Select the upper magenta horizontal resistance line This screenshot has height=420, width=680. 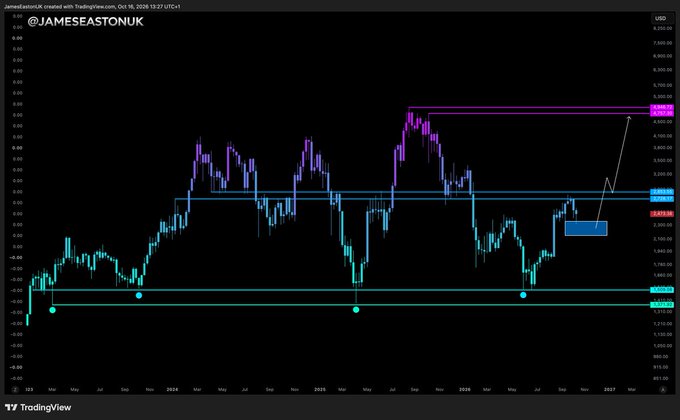529,107
